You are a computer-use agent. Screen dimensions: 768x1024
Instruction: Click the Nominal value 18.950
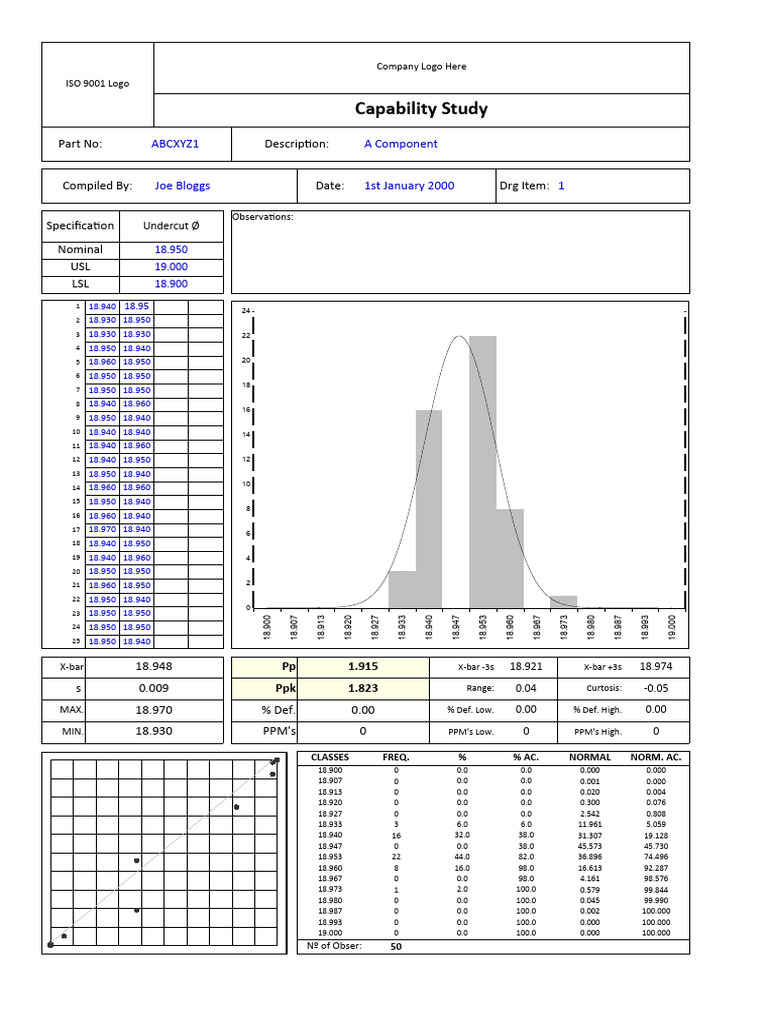point(171,249)
